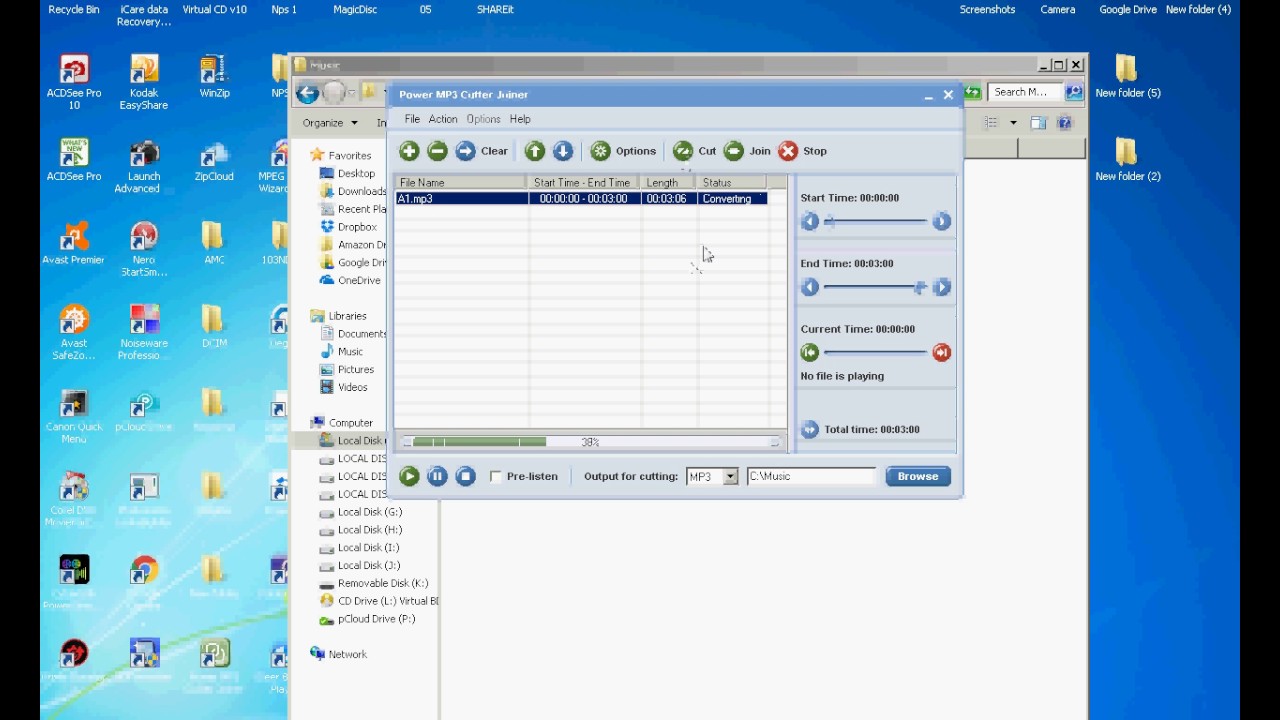Click the Kodak EasyShare desktop icon
Viewport: 1280px width, 720px height.
click(x=144, y=82)
